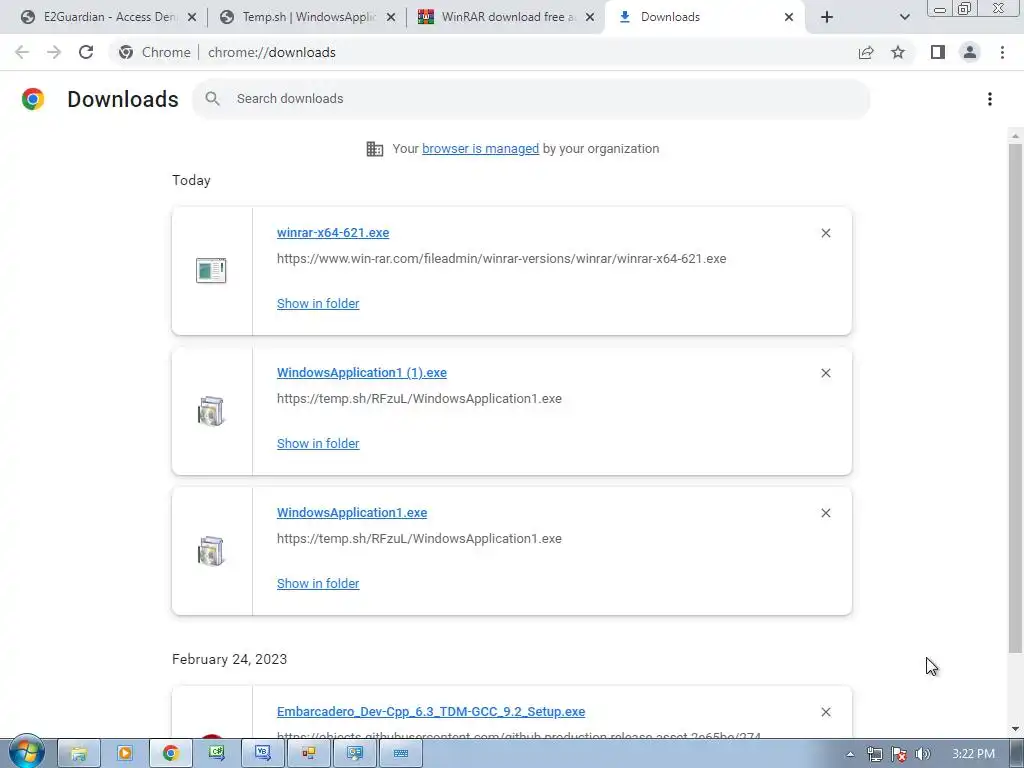Click the 3:22 PM taskbar clock
Viewport: 1024px width, 768px height.
point(973,754)
